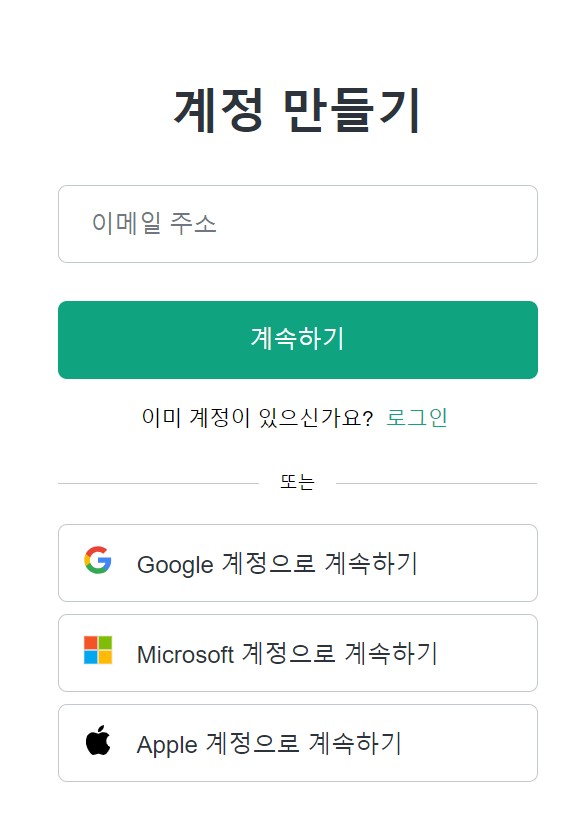Navigate to login via the teal 로그인 text
The height and width of the screenshot is (832, 588).
pos(417,418)
